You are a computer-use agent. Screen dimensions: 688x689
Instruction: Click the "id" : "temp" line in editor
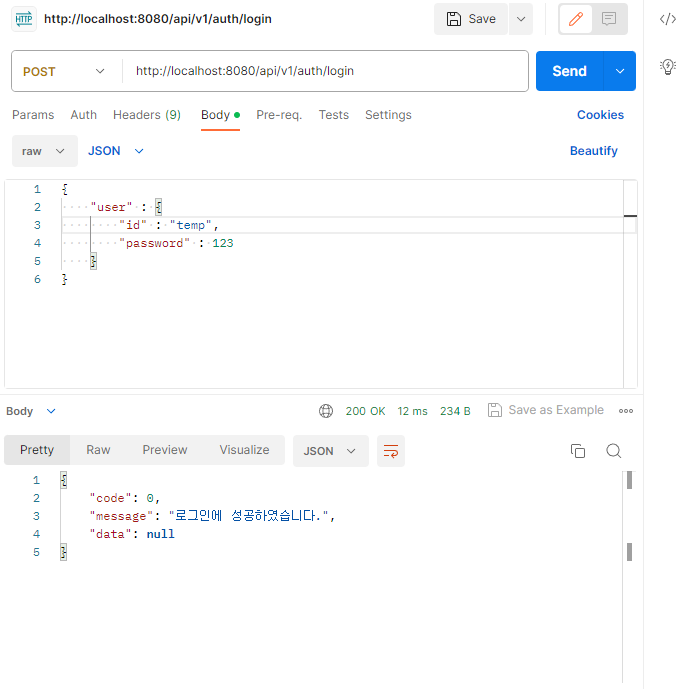(169, 225)
